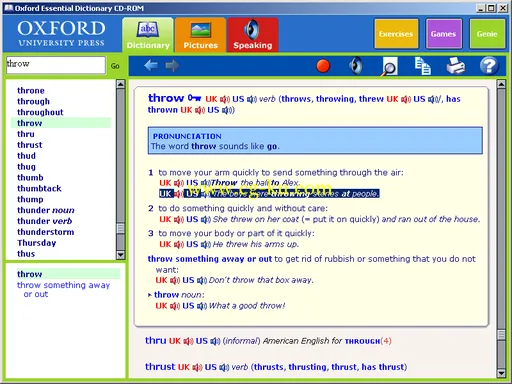Screen dimensions: 512x384
Task: Click the copy documents icon
Action: [423, 66]
